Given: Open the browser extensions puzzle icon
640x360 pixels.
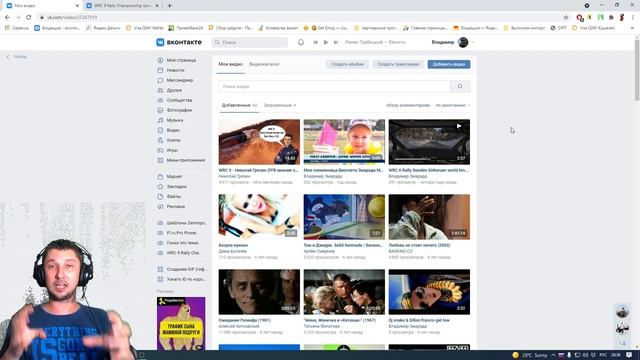Looking at the screenshot, I should click(x=611, y=18).
